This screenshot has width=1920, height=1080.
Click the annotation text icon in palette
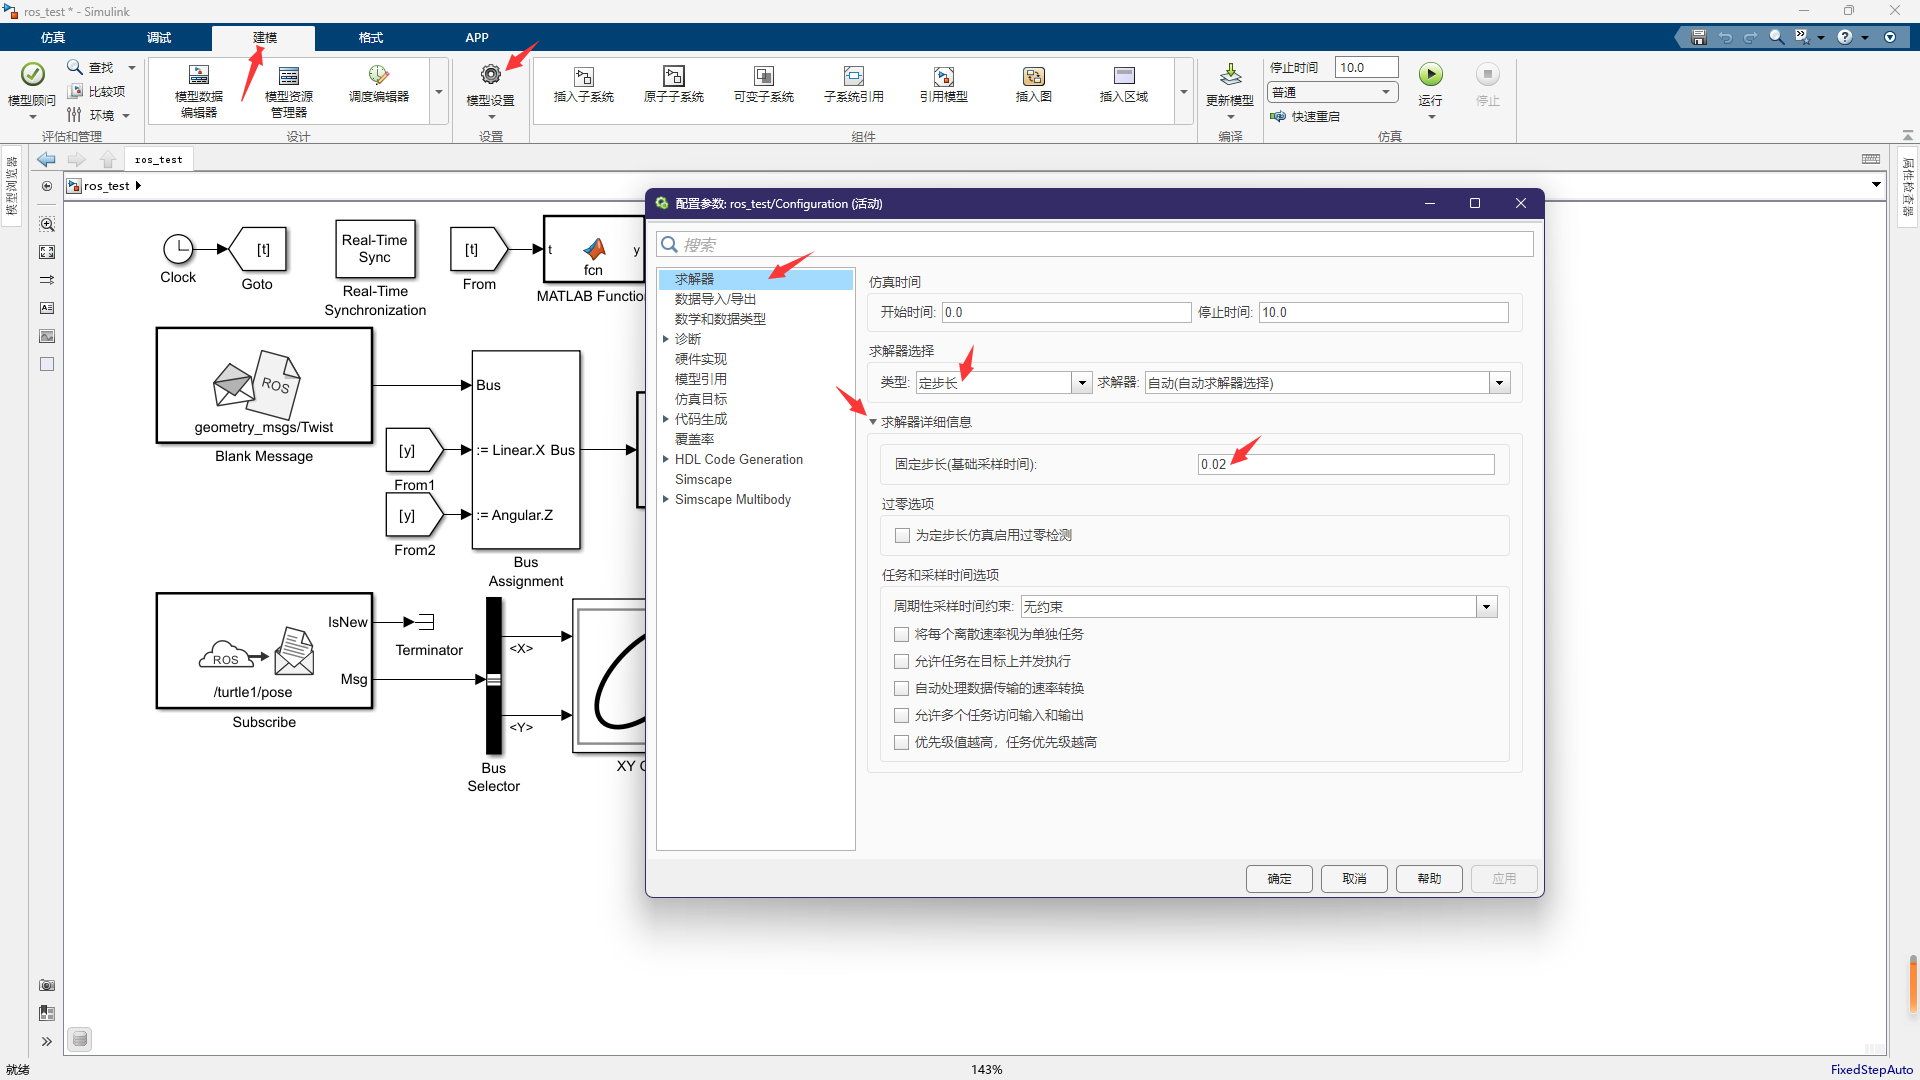click(x=47, y=308)
